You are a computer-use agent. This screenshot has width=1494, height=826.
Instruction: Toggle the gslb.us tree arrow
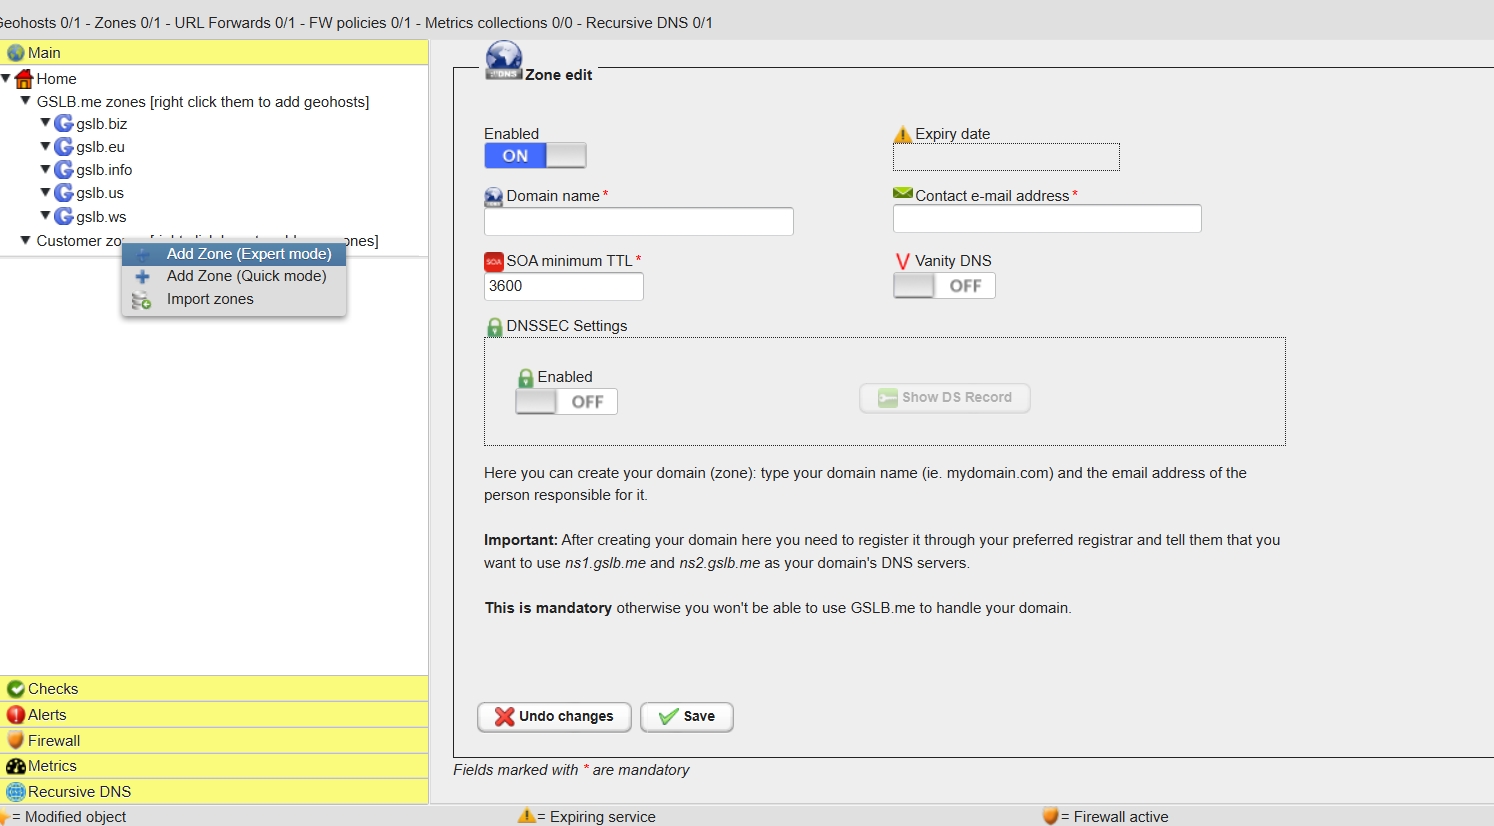(45, 192)
